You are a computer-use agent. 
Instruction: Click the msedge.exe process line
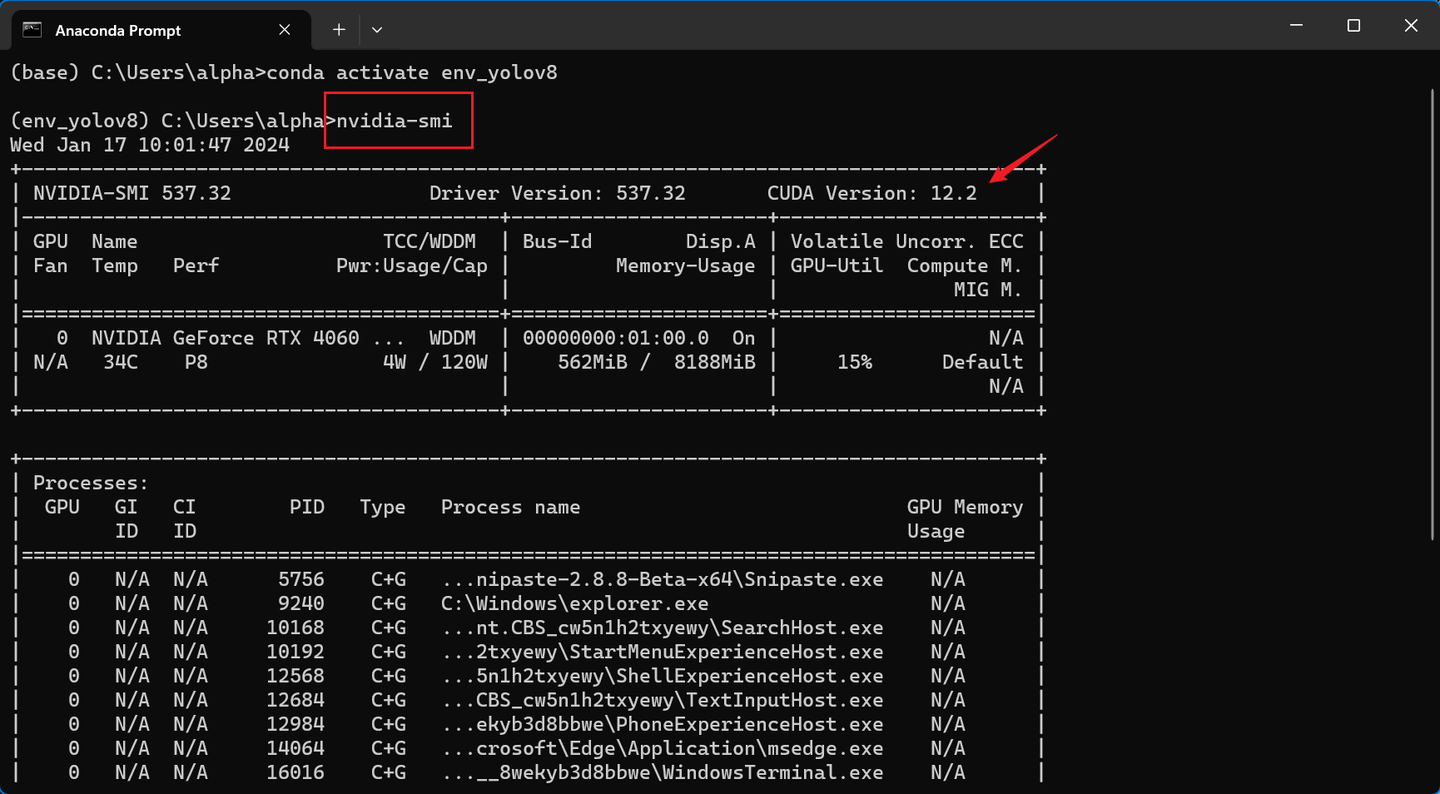click(x=662, y=748)
